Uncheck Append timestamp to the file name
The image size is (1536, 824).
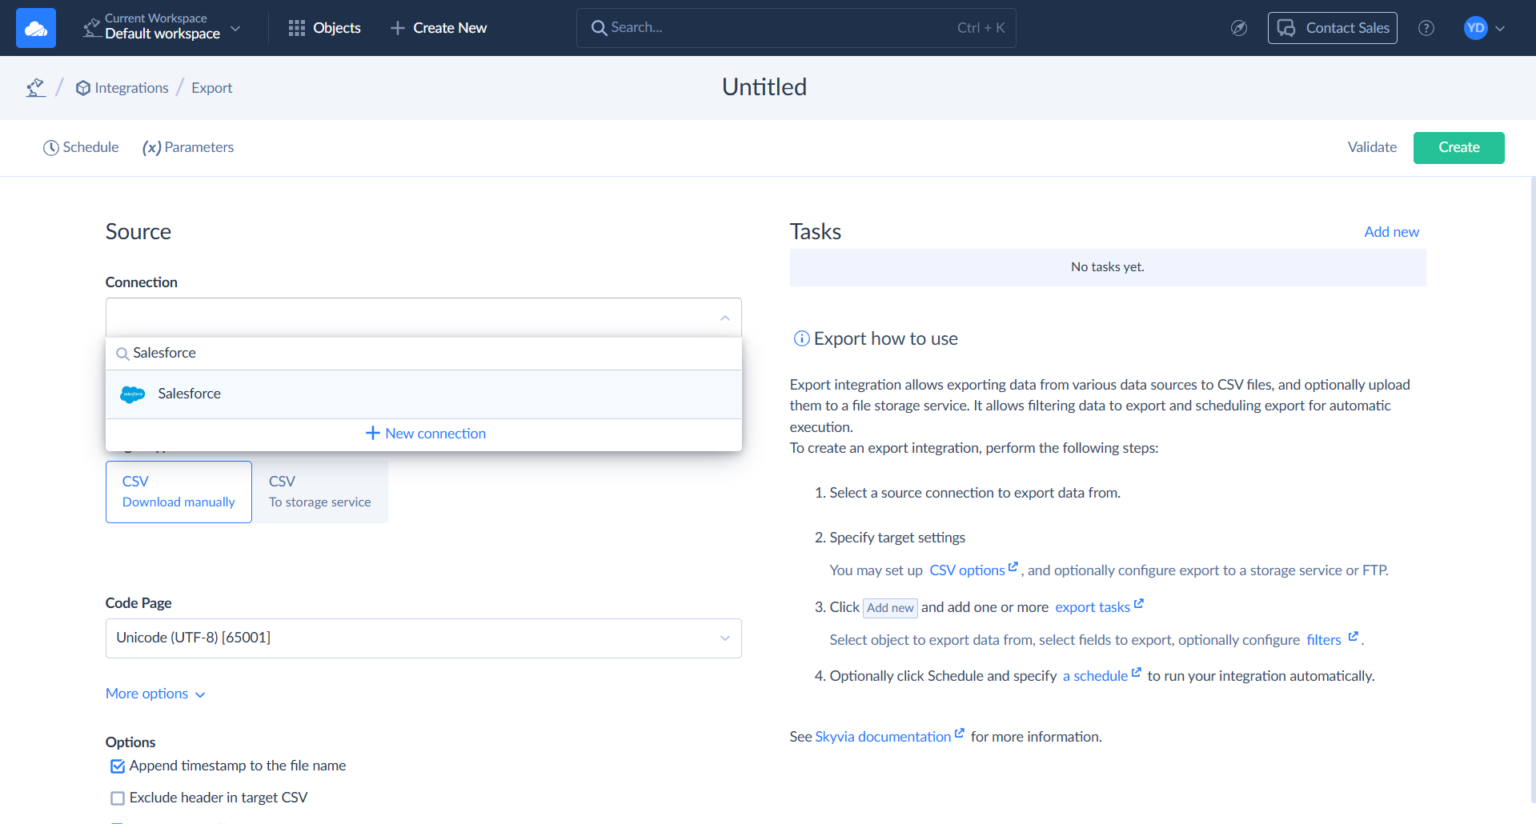tap(117, 765)
